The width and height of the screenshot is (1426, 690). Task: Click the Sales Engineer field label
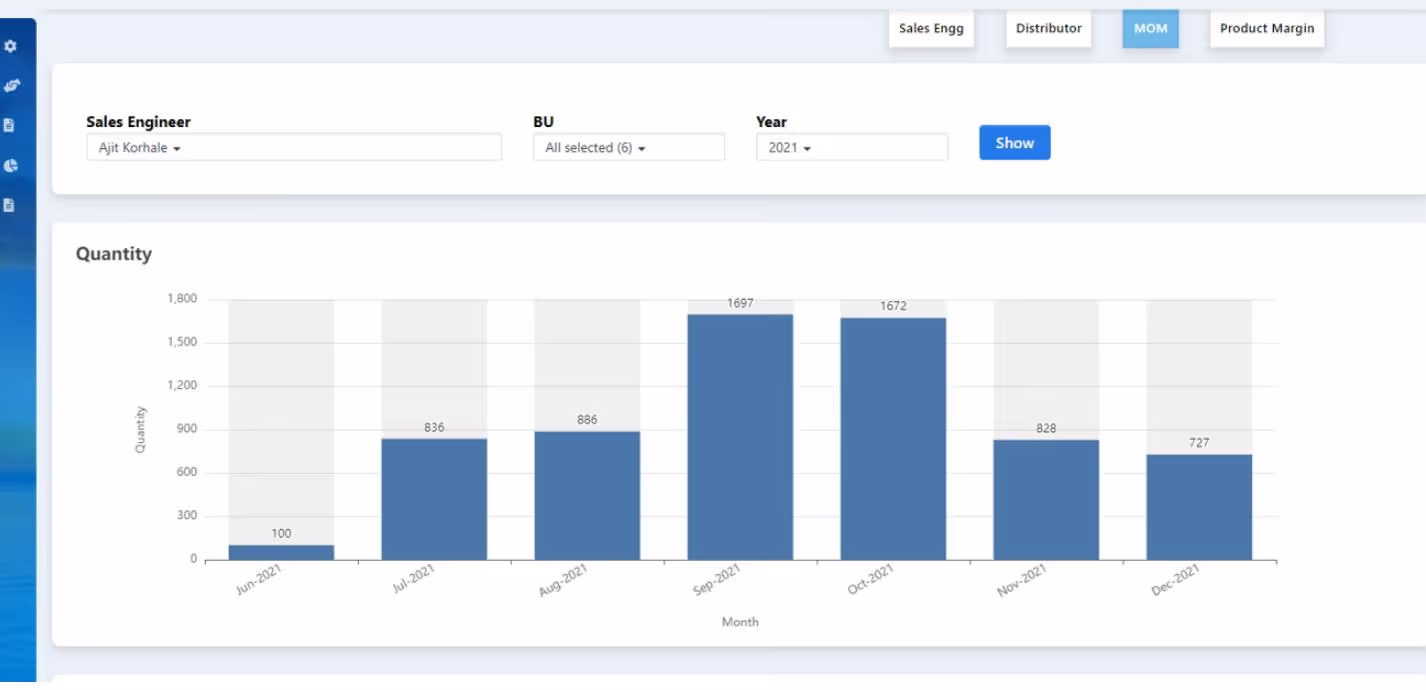138,122
